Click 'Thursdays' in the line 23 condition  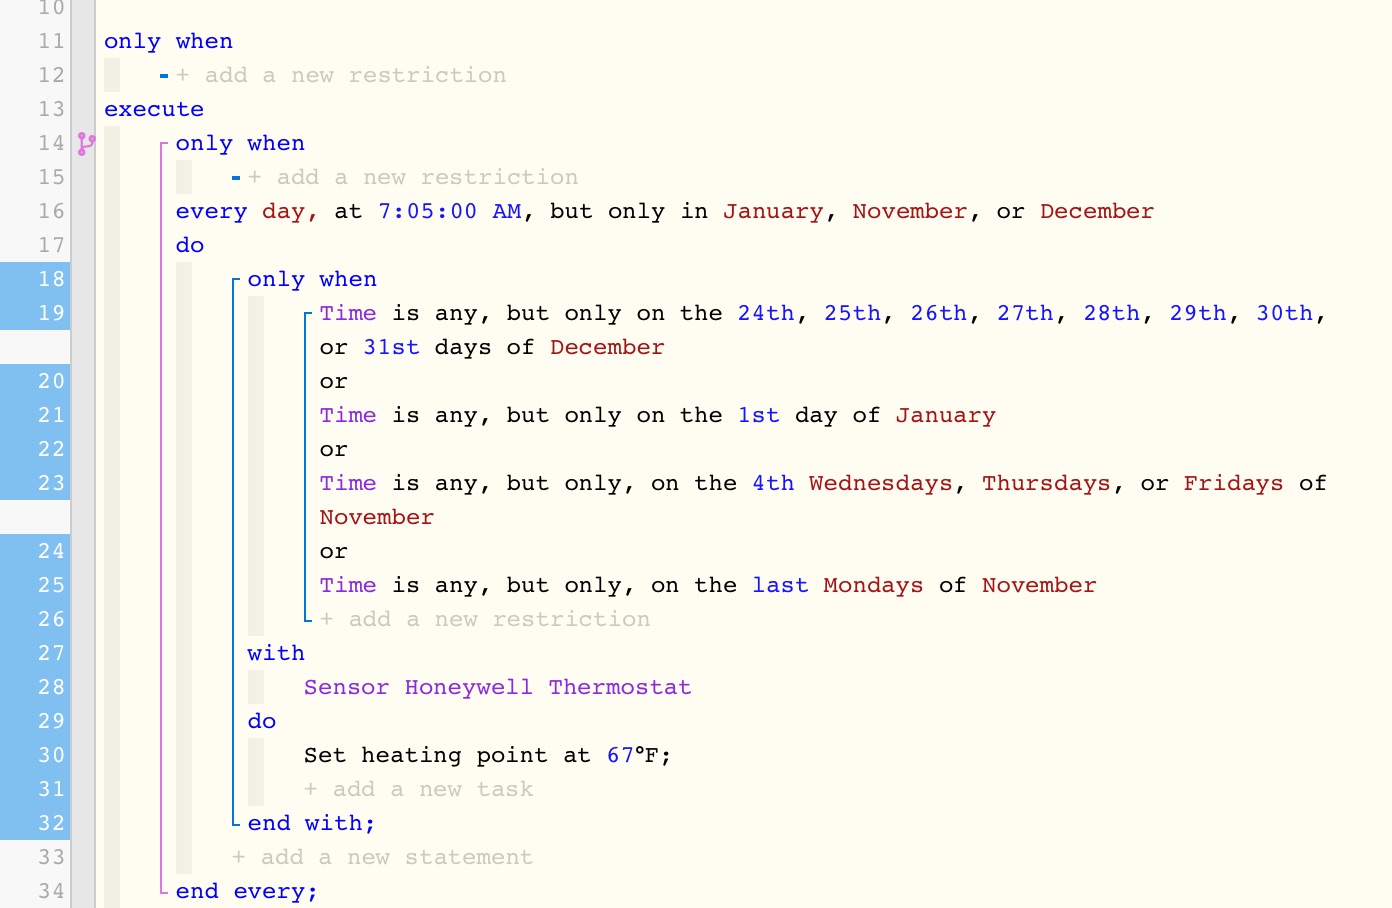pos(1046,483)
